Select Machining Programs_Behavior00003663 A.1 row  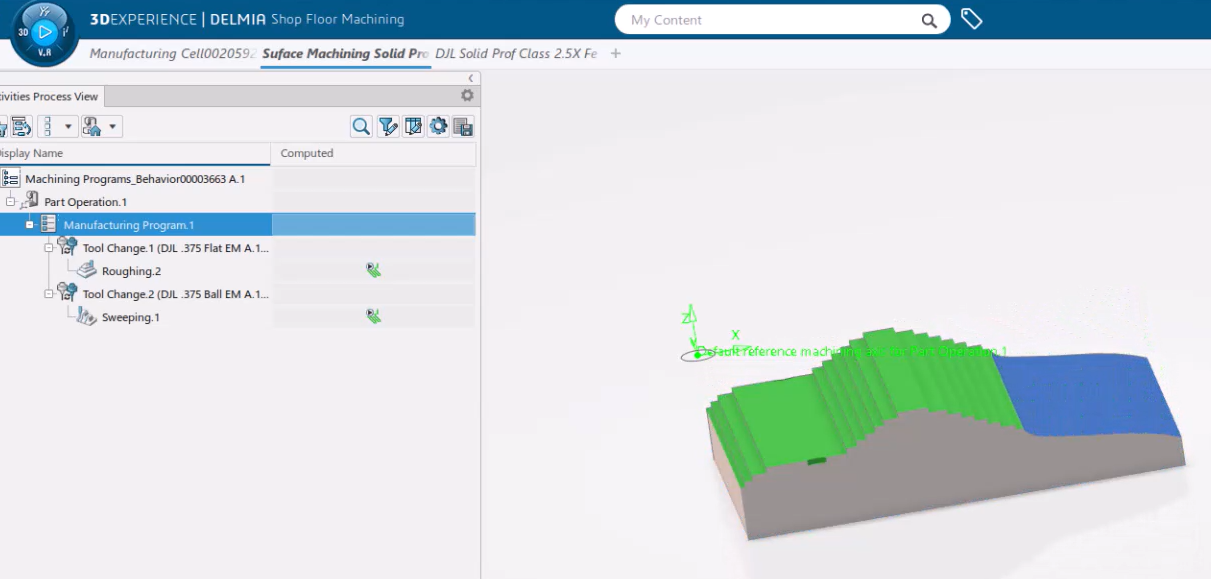[135, 179]
